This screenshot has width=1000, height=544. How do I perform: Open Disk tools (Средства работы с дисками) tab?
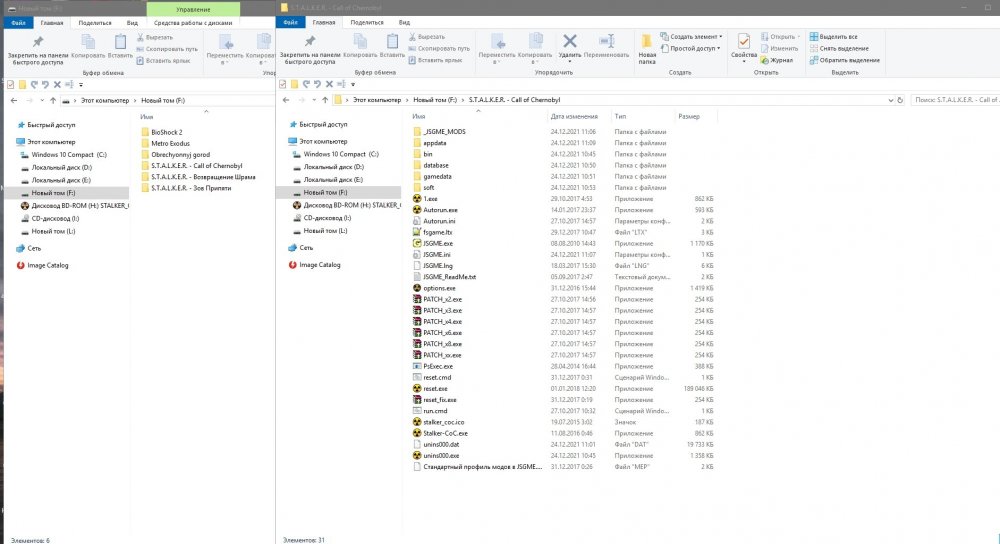point(193,23)
